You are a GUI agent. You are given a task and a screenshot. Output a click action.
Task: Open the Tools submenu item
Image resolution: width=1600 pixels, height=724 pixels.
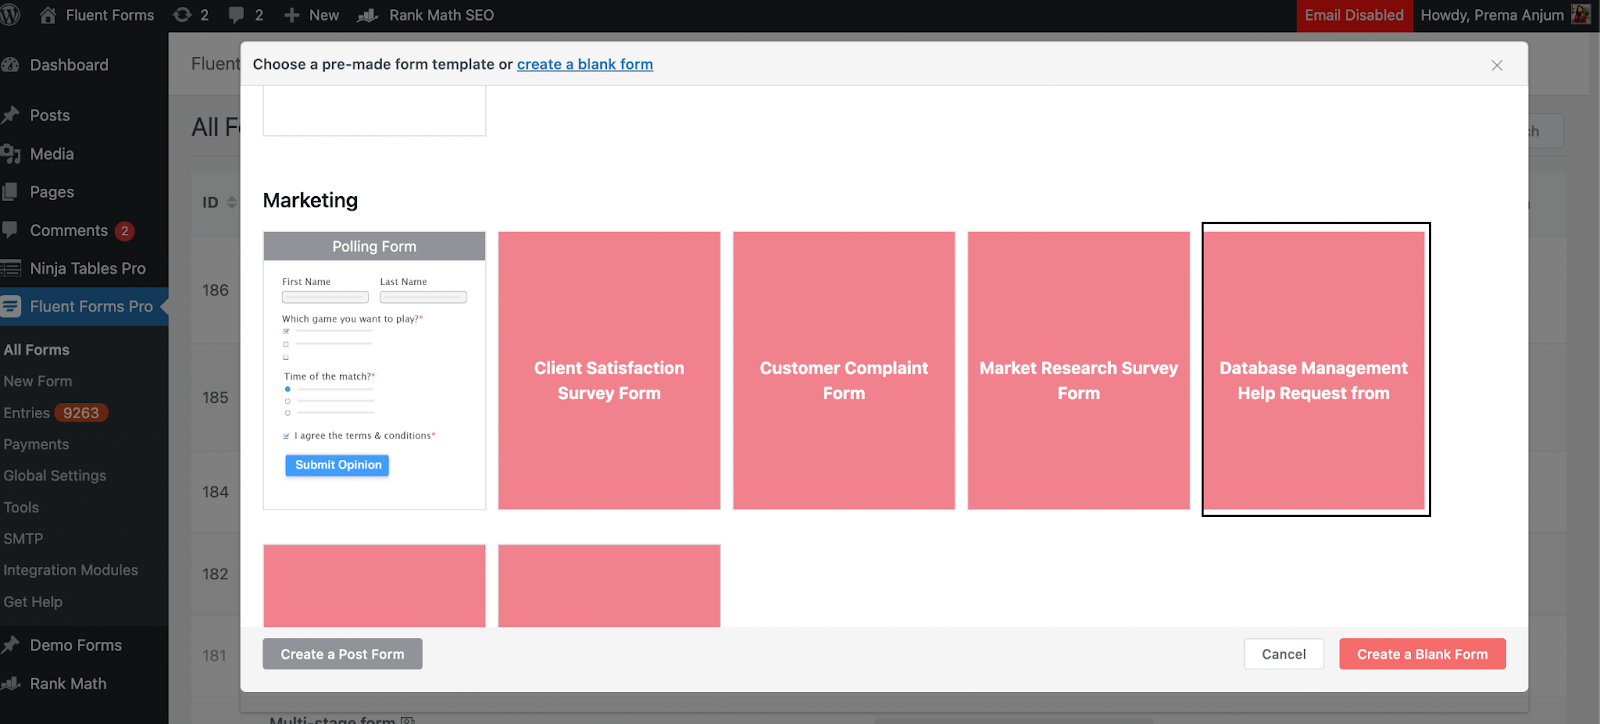pos(21,507)
